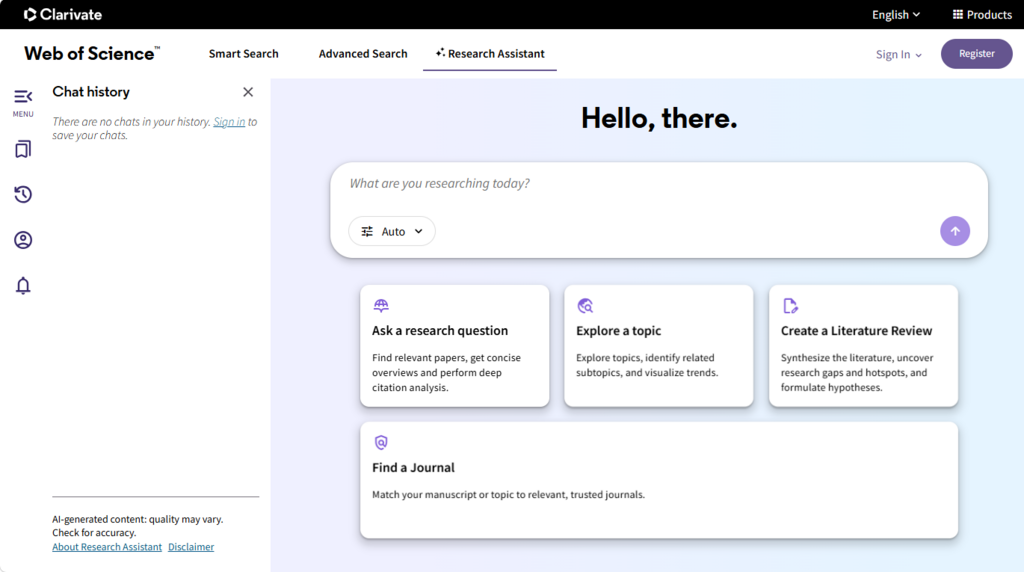Open the About Research Assistant link
Image resolution: width=1024 pixels, height=572 pixels.
tap(107, 547)
